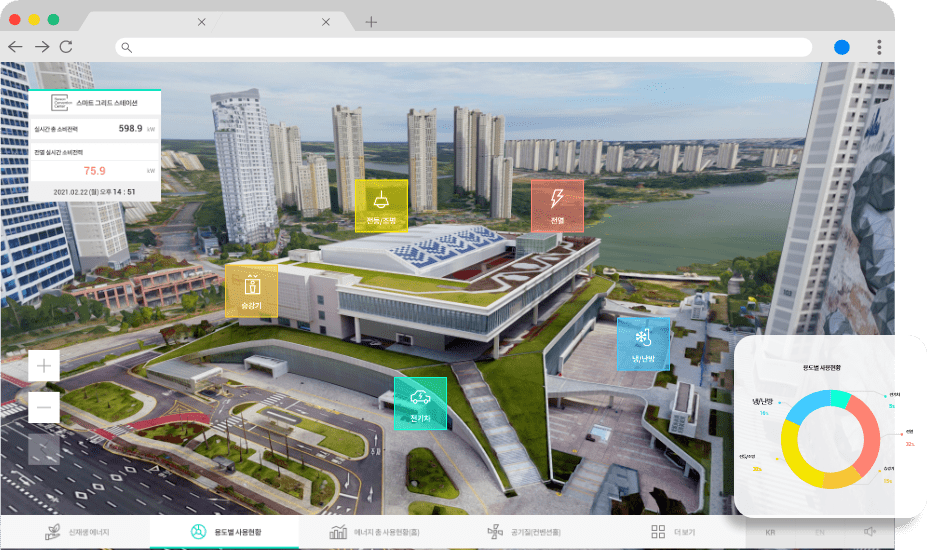This screenshot has height=550, width=929.
Task: Click the orange donut chart segment
Action: 842,478
